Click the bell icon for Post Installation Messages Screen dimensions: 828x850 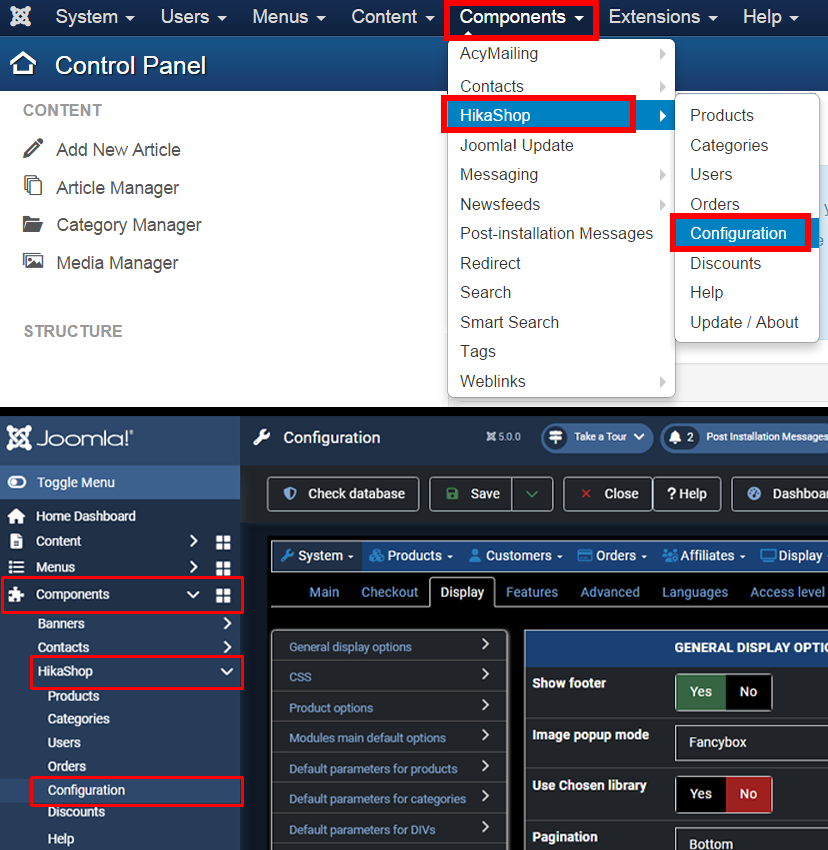pos(675,437)
